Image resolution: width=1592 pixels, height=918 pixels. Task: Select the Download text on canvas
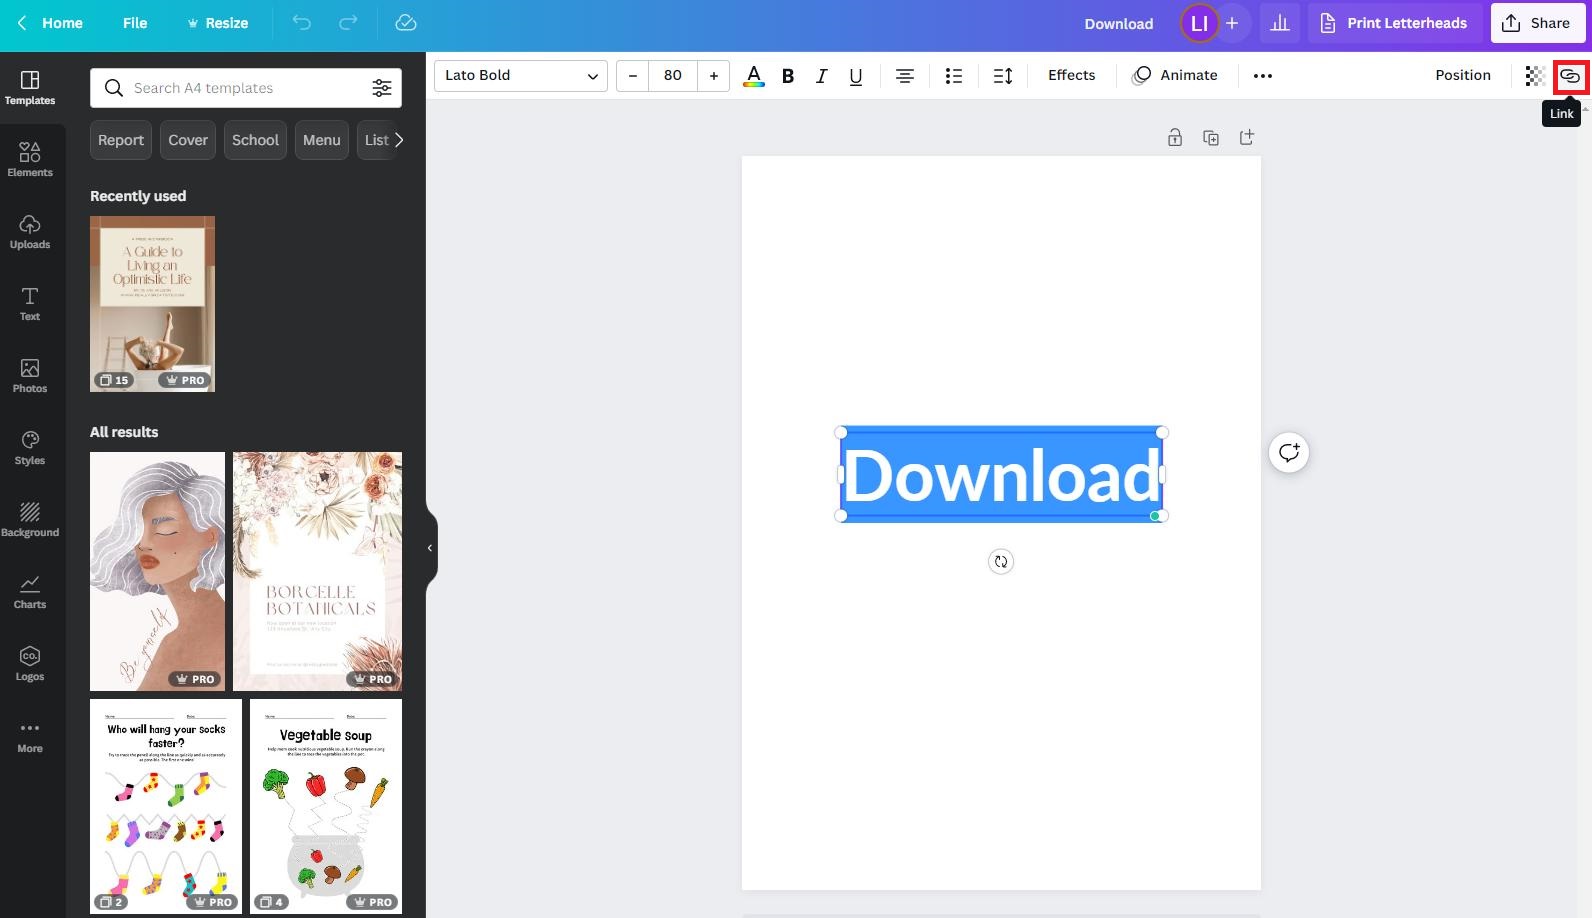pyautogui.click(x=1001, y=475)
